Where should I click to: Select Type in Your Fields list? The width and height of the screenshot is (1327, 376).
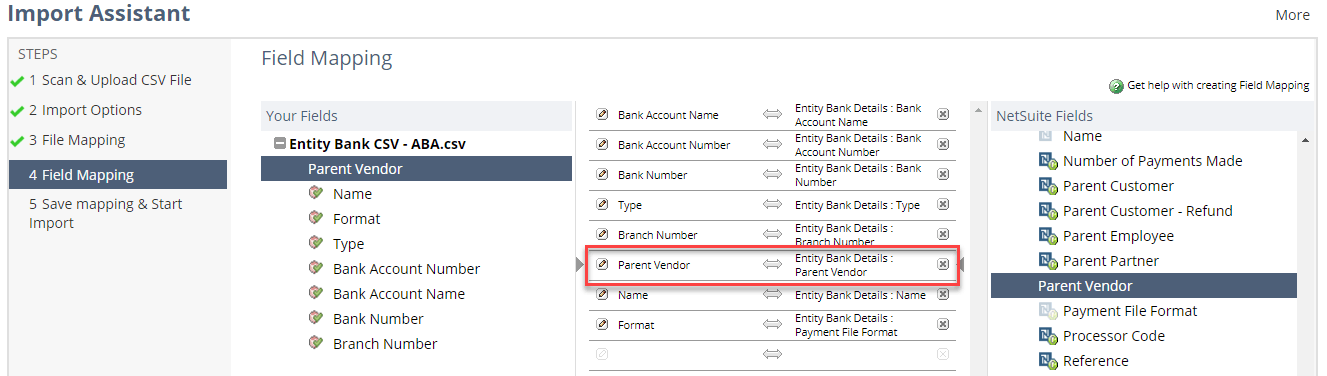[349, 244]
